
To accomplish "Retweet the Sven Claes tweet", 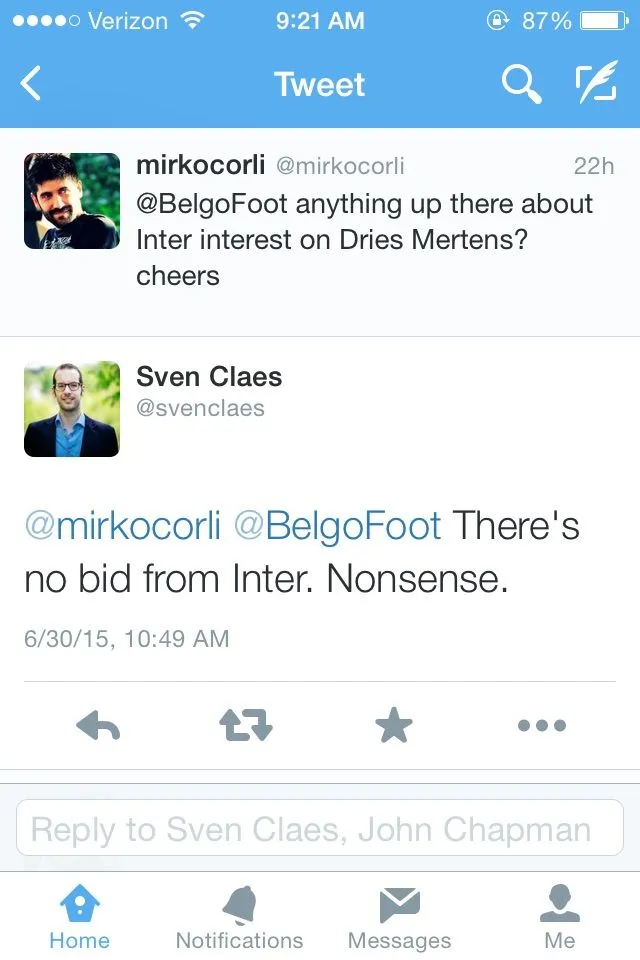I will click(245, 726).
